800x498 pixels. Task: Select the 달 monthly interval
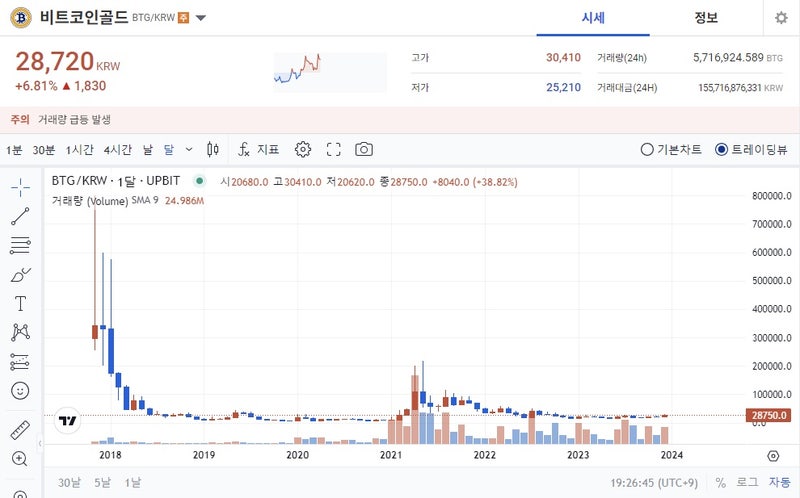pyautogui.click(x=169, y=150)
